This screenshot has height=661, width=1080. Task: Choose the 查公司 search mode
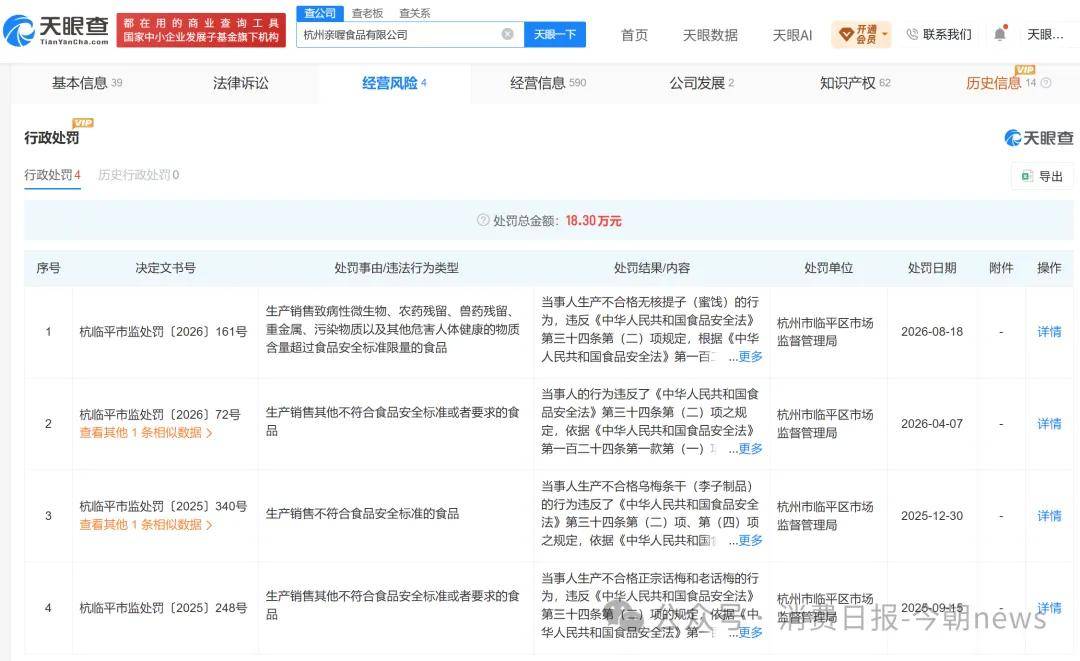[320, 13]
